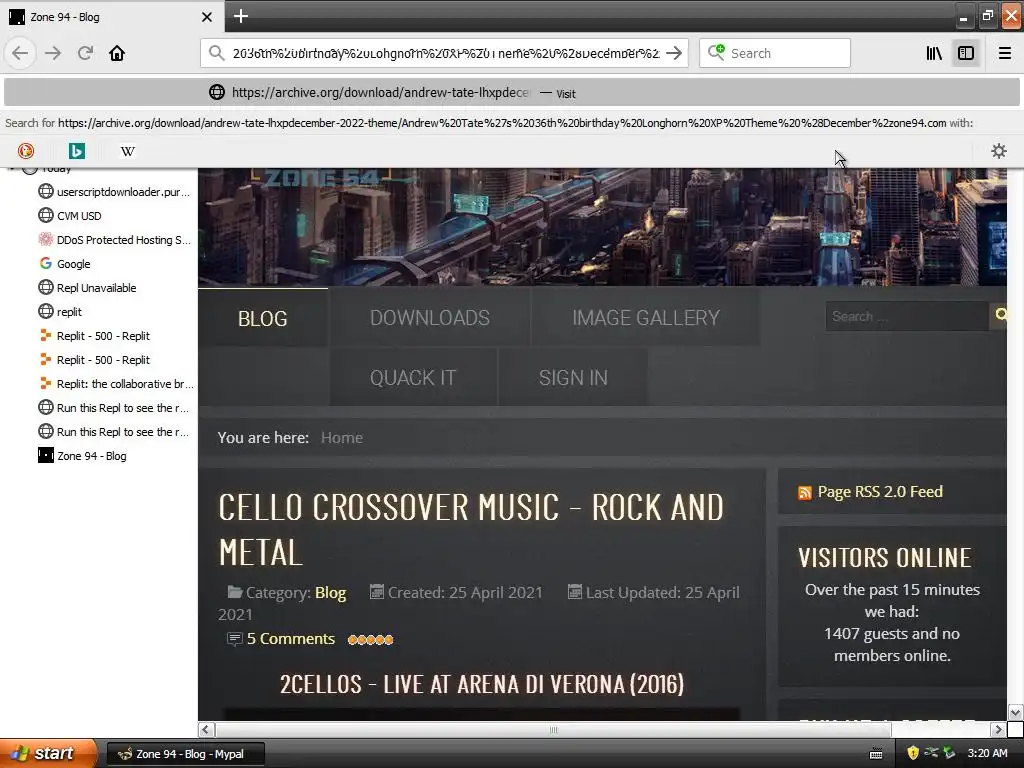Click the horizontal scrollbar thumb
1024x768 pixels.
[x=553, y=729]
